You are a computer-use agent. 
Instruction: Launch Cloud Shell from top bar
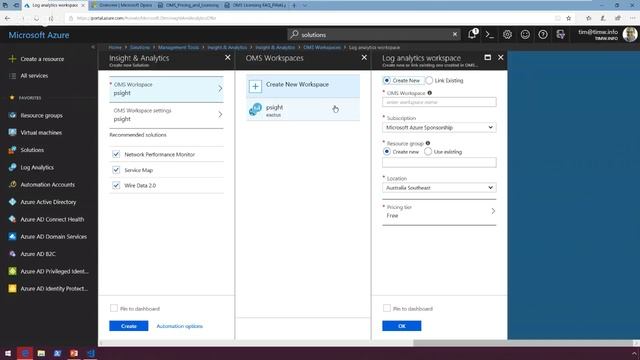[490, 35]
